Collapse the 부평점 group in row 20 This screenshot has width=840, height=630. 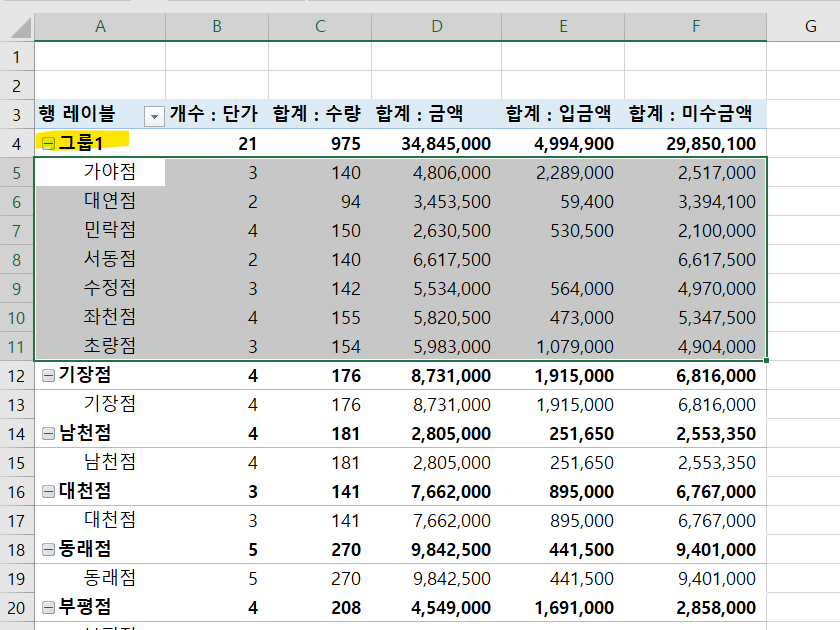tap(48, 607)
